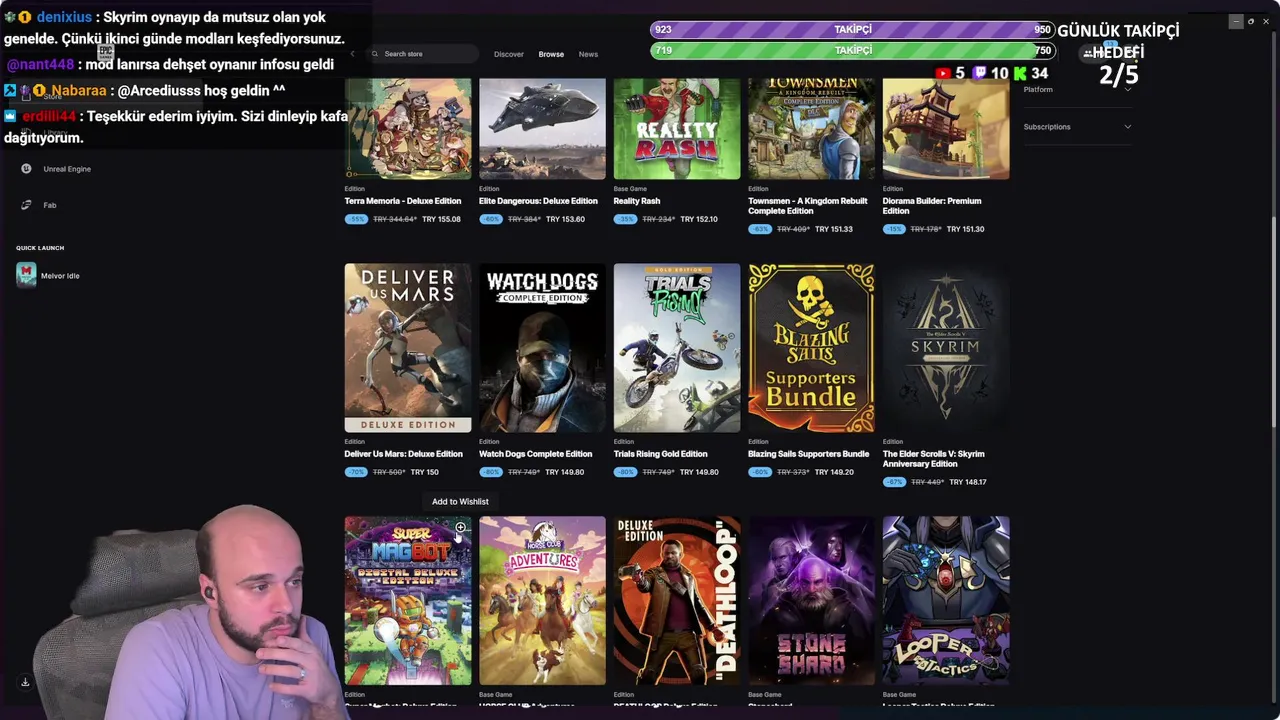Viewport: 1280px width, 720px height.
Task: Minimize the Epic Games Launcher window
Action: click(1236, 21)
